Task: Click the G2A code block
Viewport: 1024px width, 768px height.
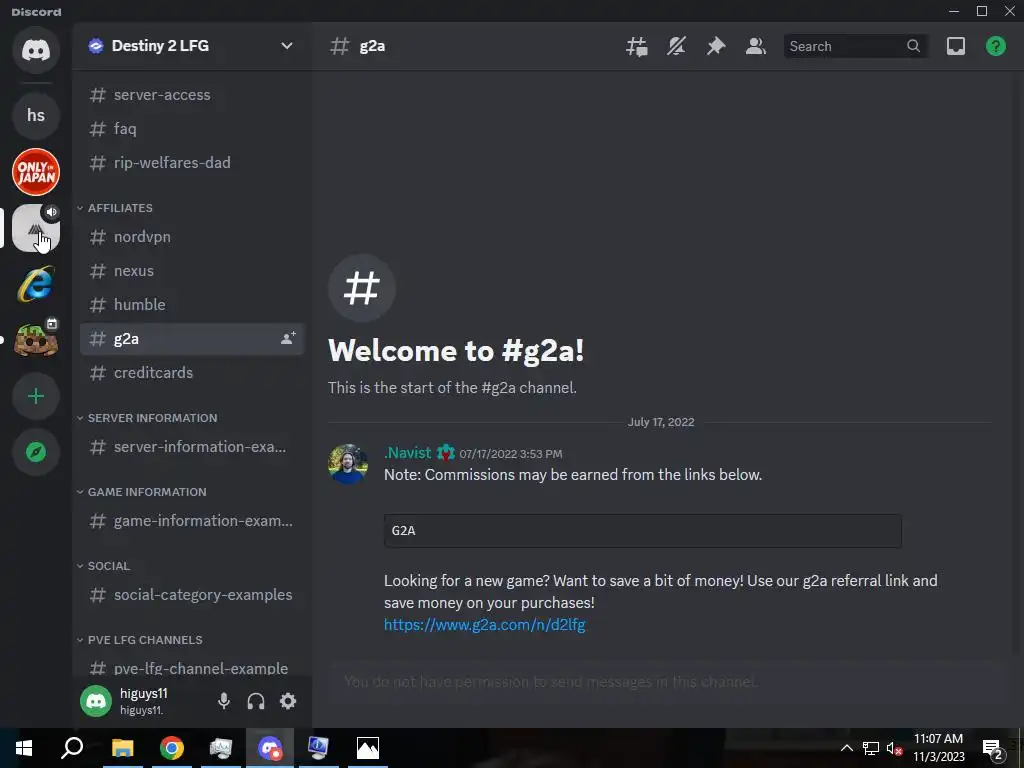Action: [x=643, y=531]
